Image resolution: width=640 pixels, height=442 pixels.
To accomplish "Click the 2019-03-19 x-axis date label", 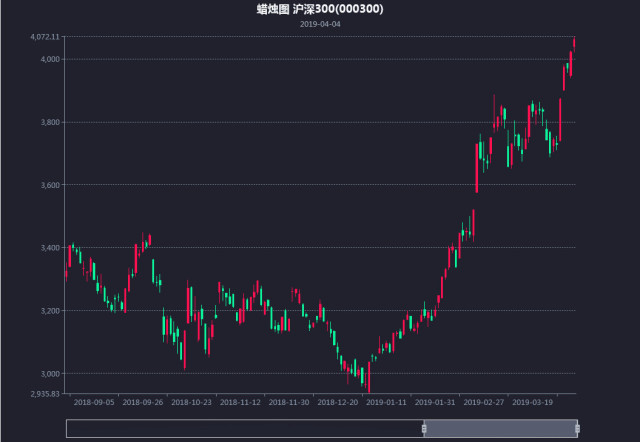I will [x=533, y=402].
